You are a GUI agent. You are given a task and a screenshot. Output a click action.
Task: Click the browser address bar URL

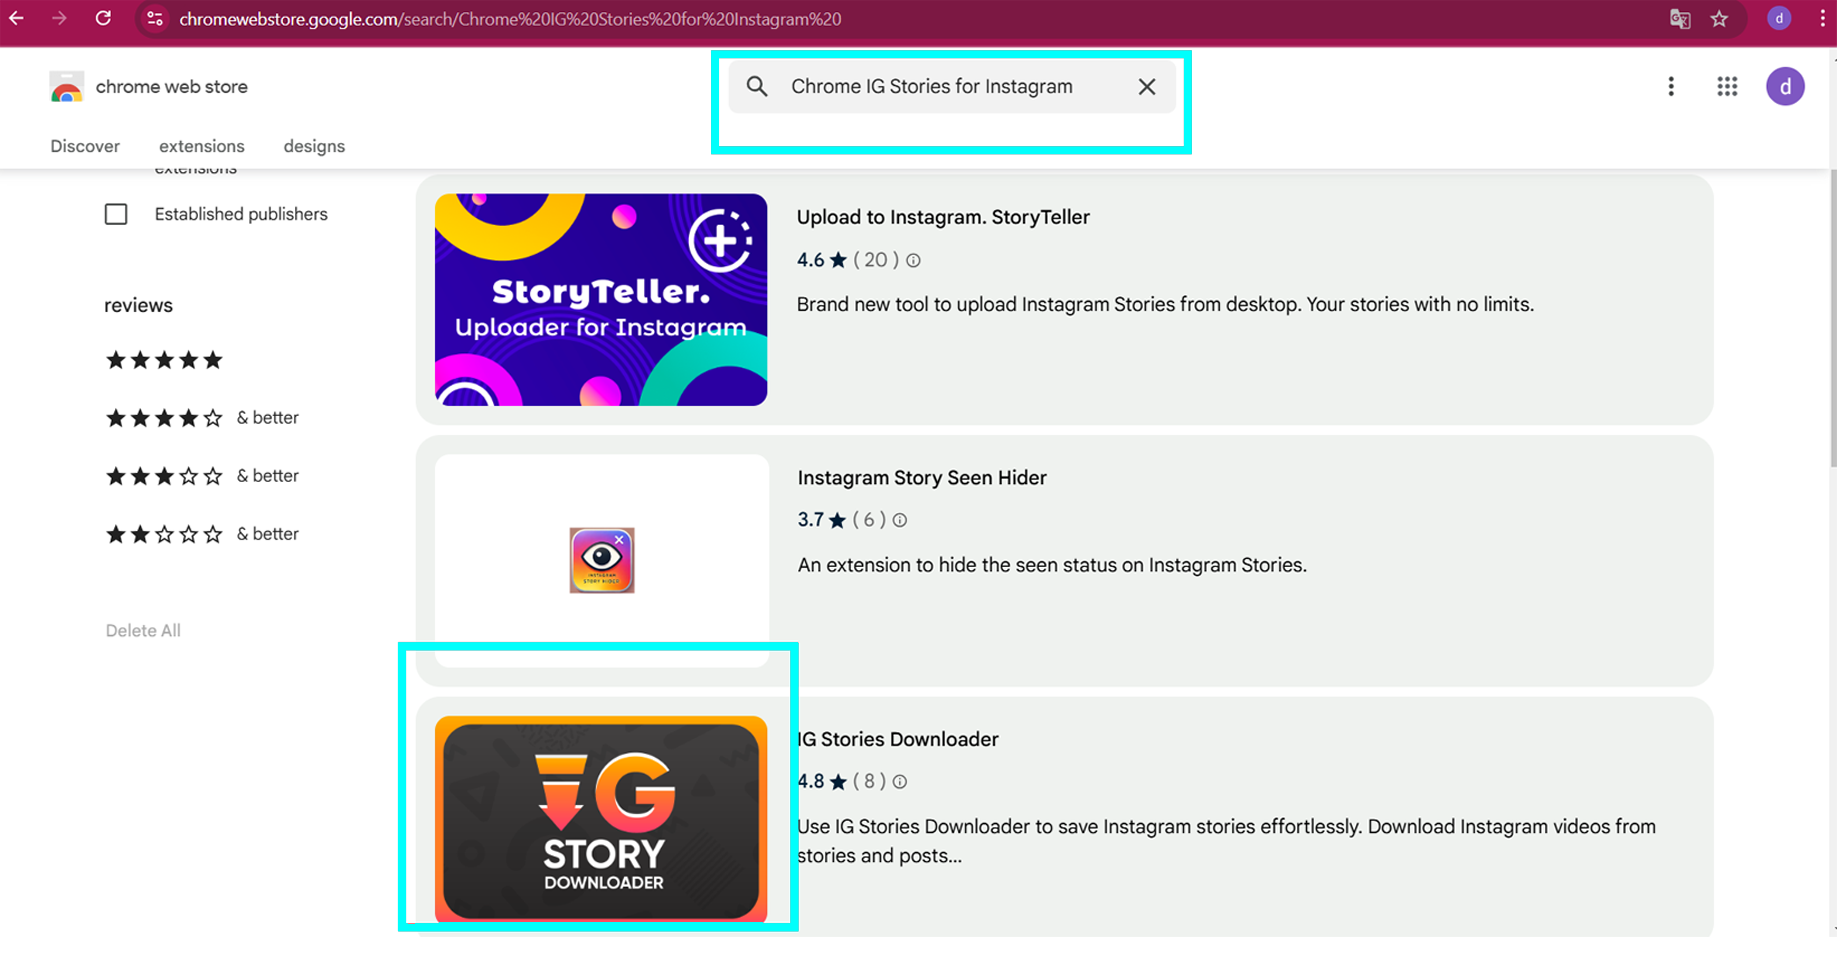510,19
